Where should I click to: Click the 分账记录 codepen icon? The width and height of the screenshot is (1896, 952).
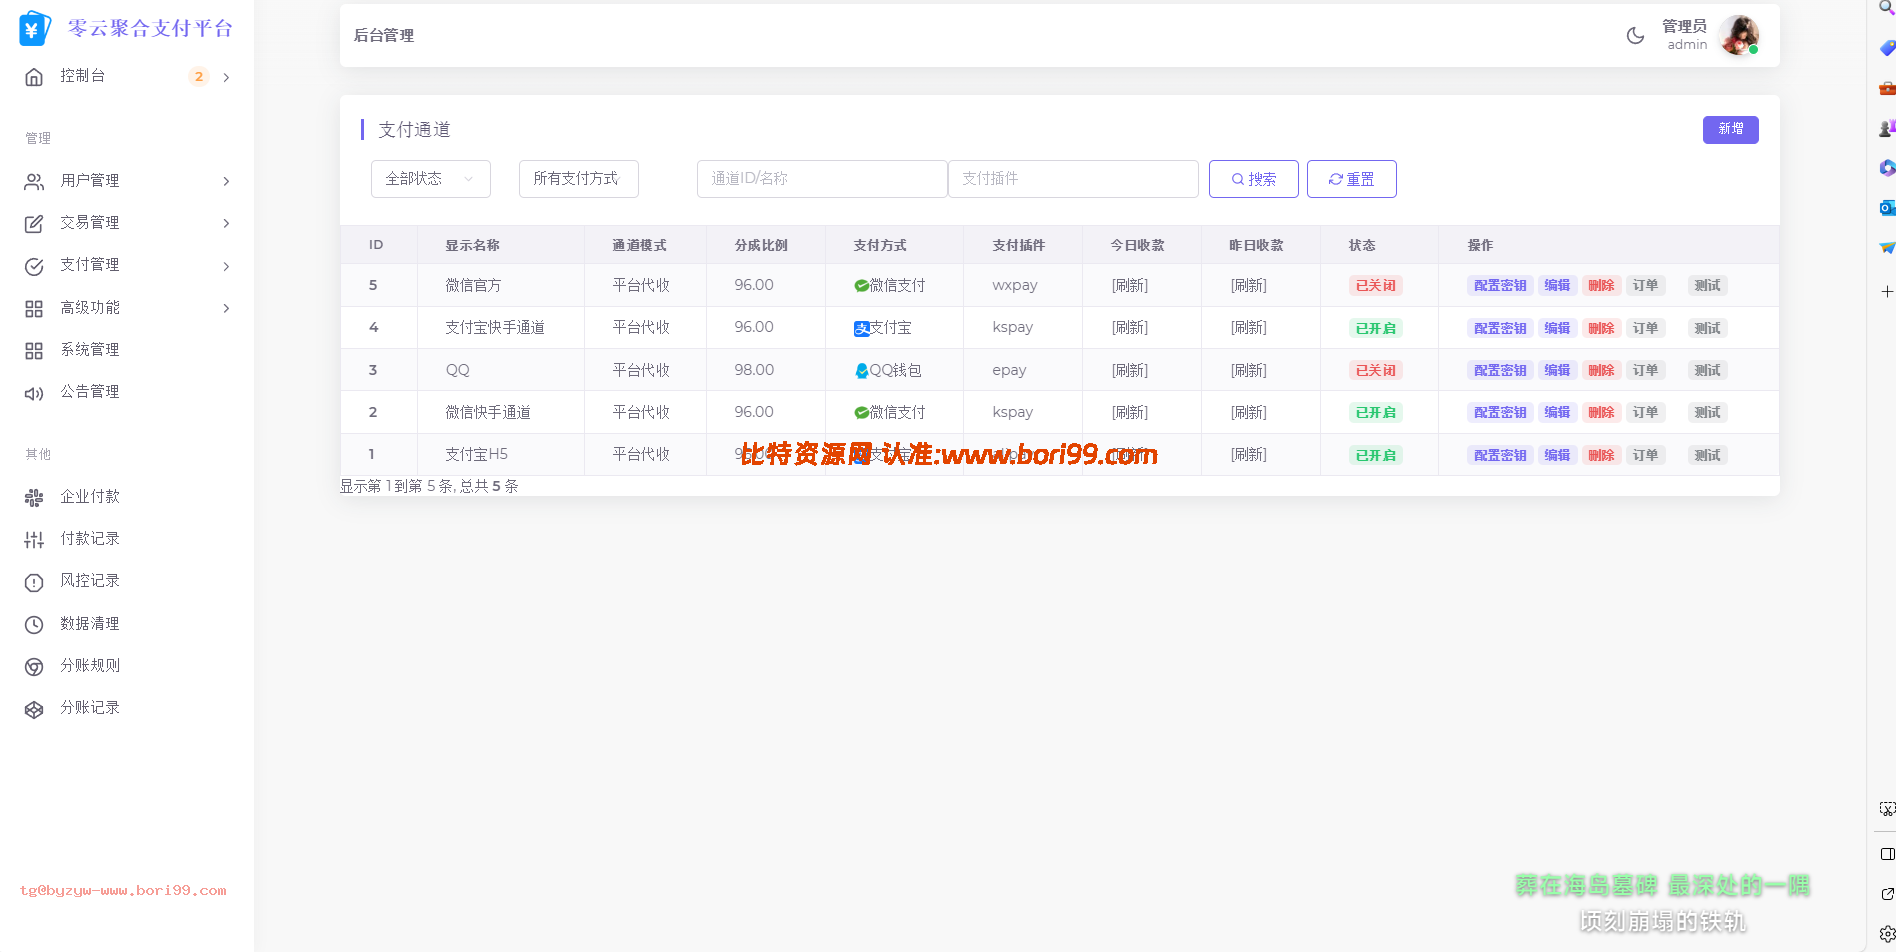click(x=34, y=709)
